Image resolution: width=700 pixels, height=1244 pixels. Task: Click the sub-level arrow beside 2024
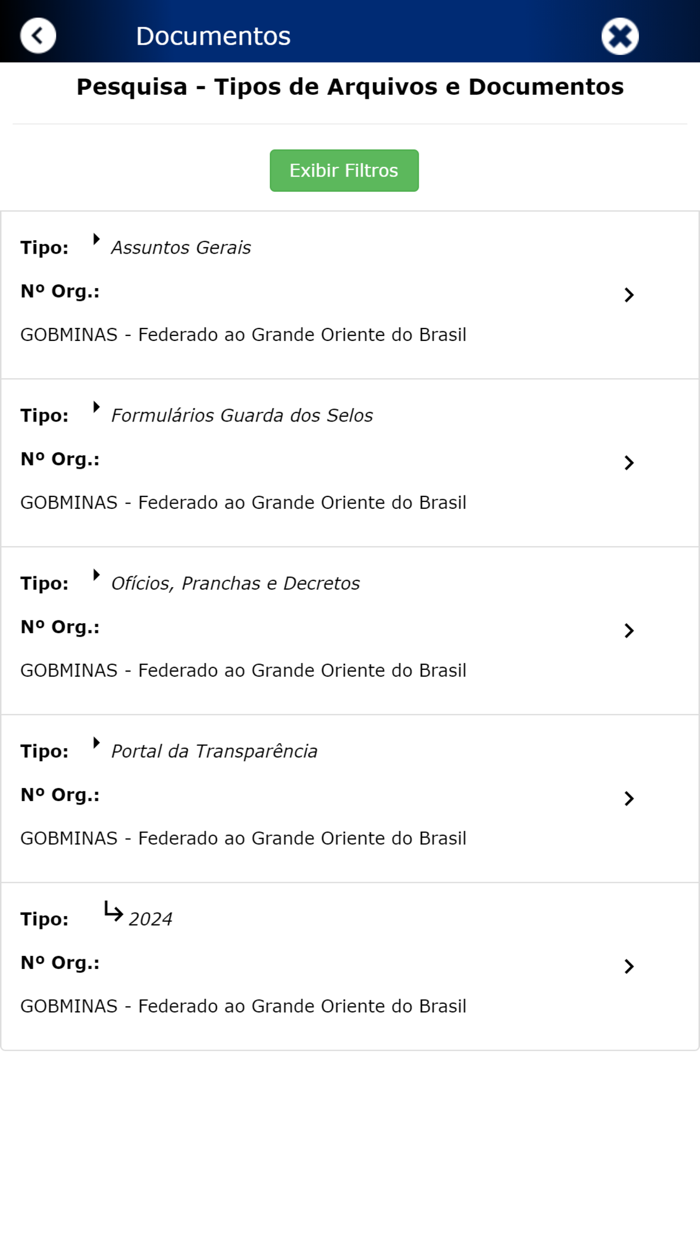pyautogui.click(x=112, y=911)
